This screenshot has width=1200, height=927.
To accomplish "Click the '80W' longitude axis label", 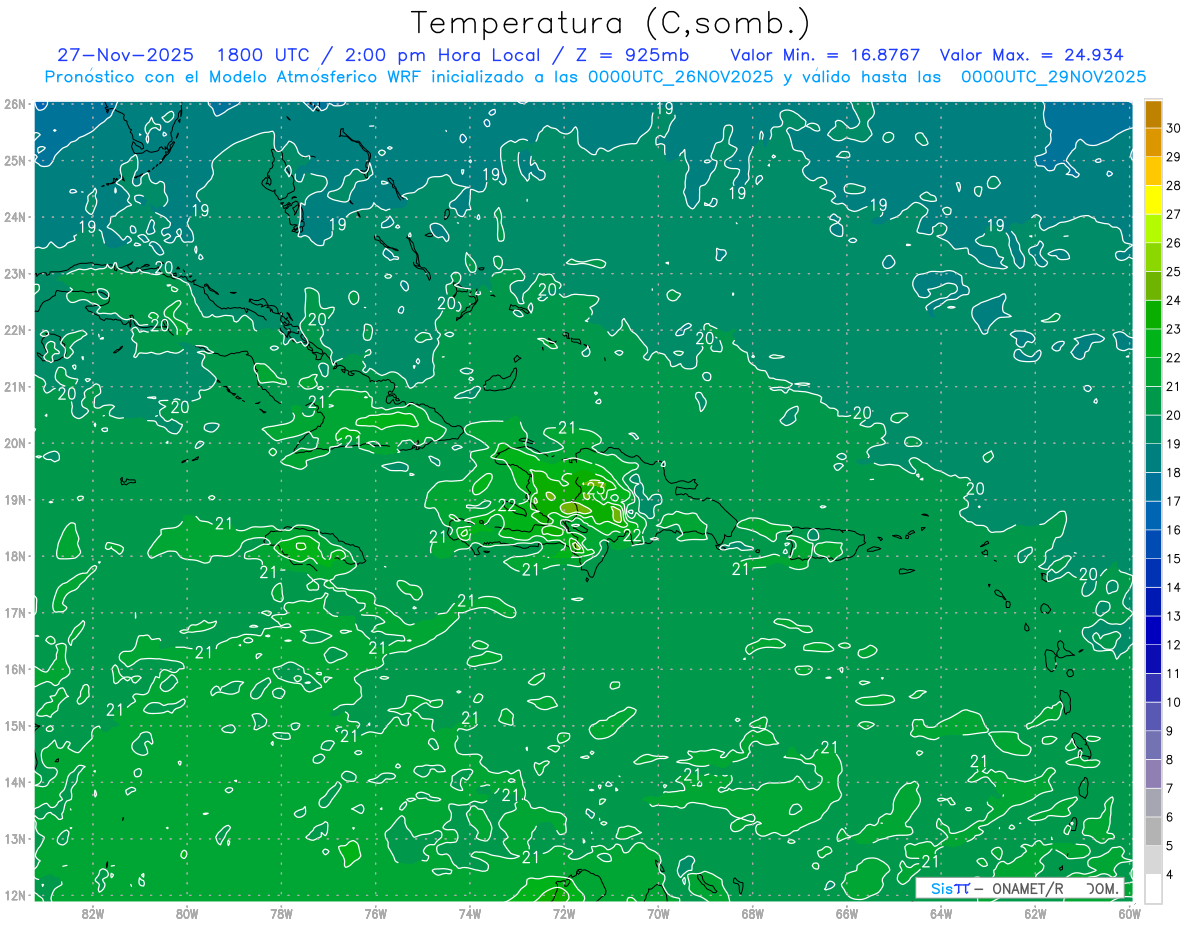I will pos(187,913).
